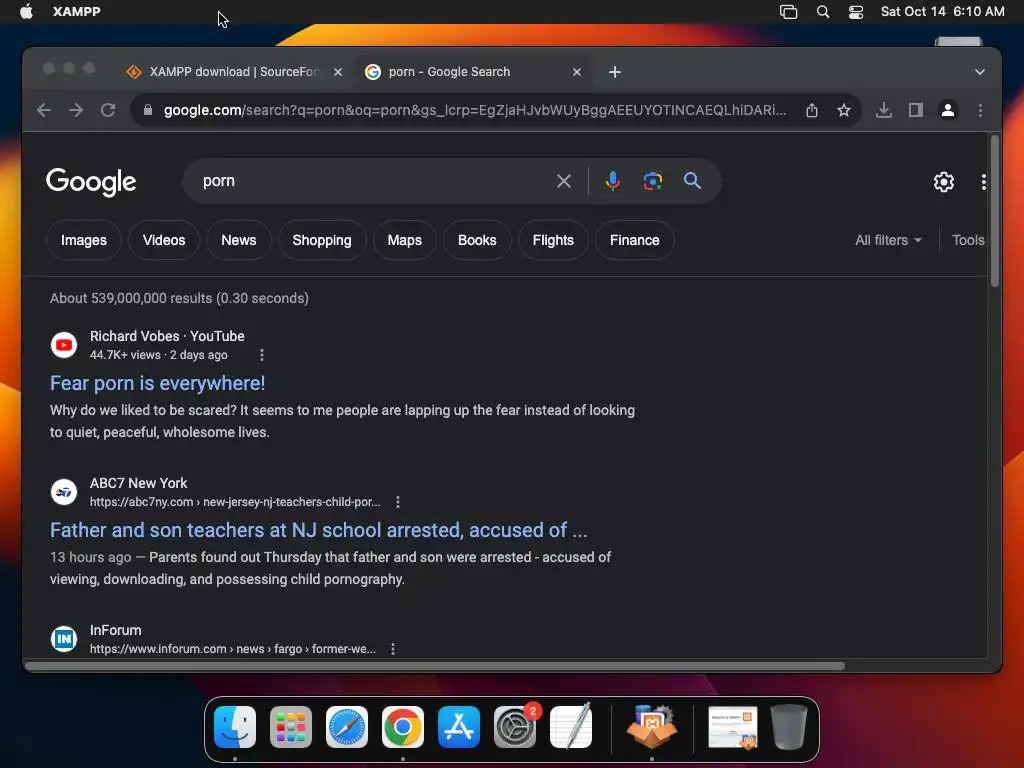This screenshot has width=1024, height=768.
Task: View site information via the lock icon
Action: [x=148, y=110]
